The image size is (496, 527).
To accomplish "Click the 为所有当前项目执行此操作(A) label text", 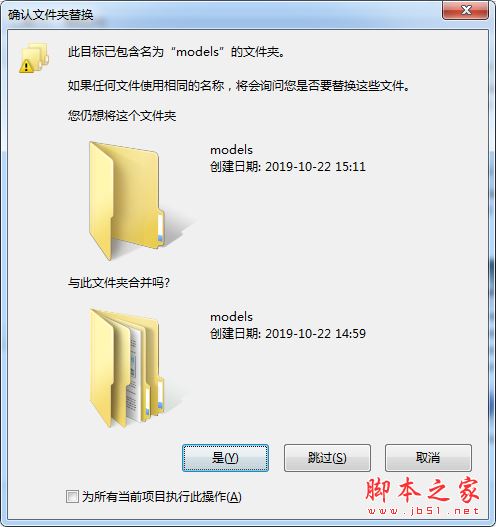I will point(162,496).
